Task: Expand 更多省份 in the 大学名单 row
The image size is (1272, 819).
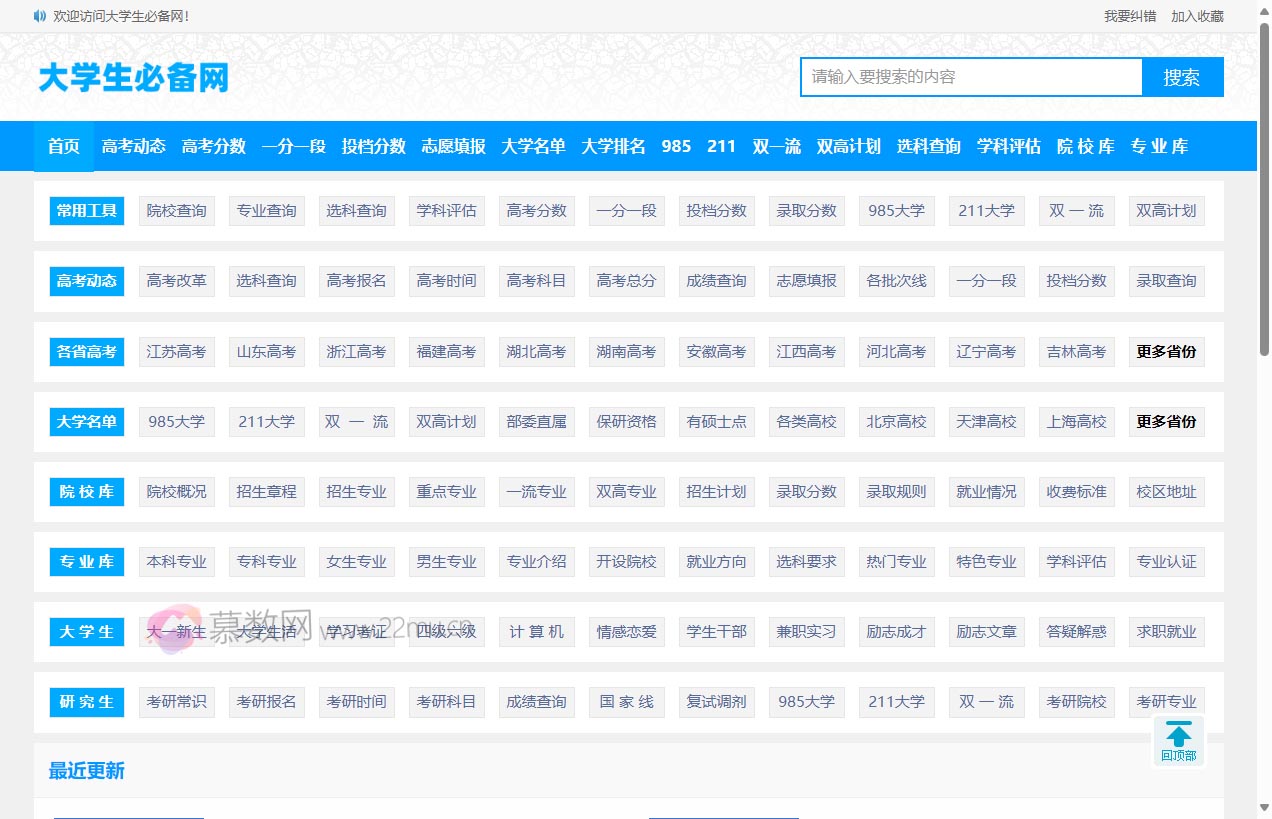Action: coord(1166,421)
